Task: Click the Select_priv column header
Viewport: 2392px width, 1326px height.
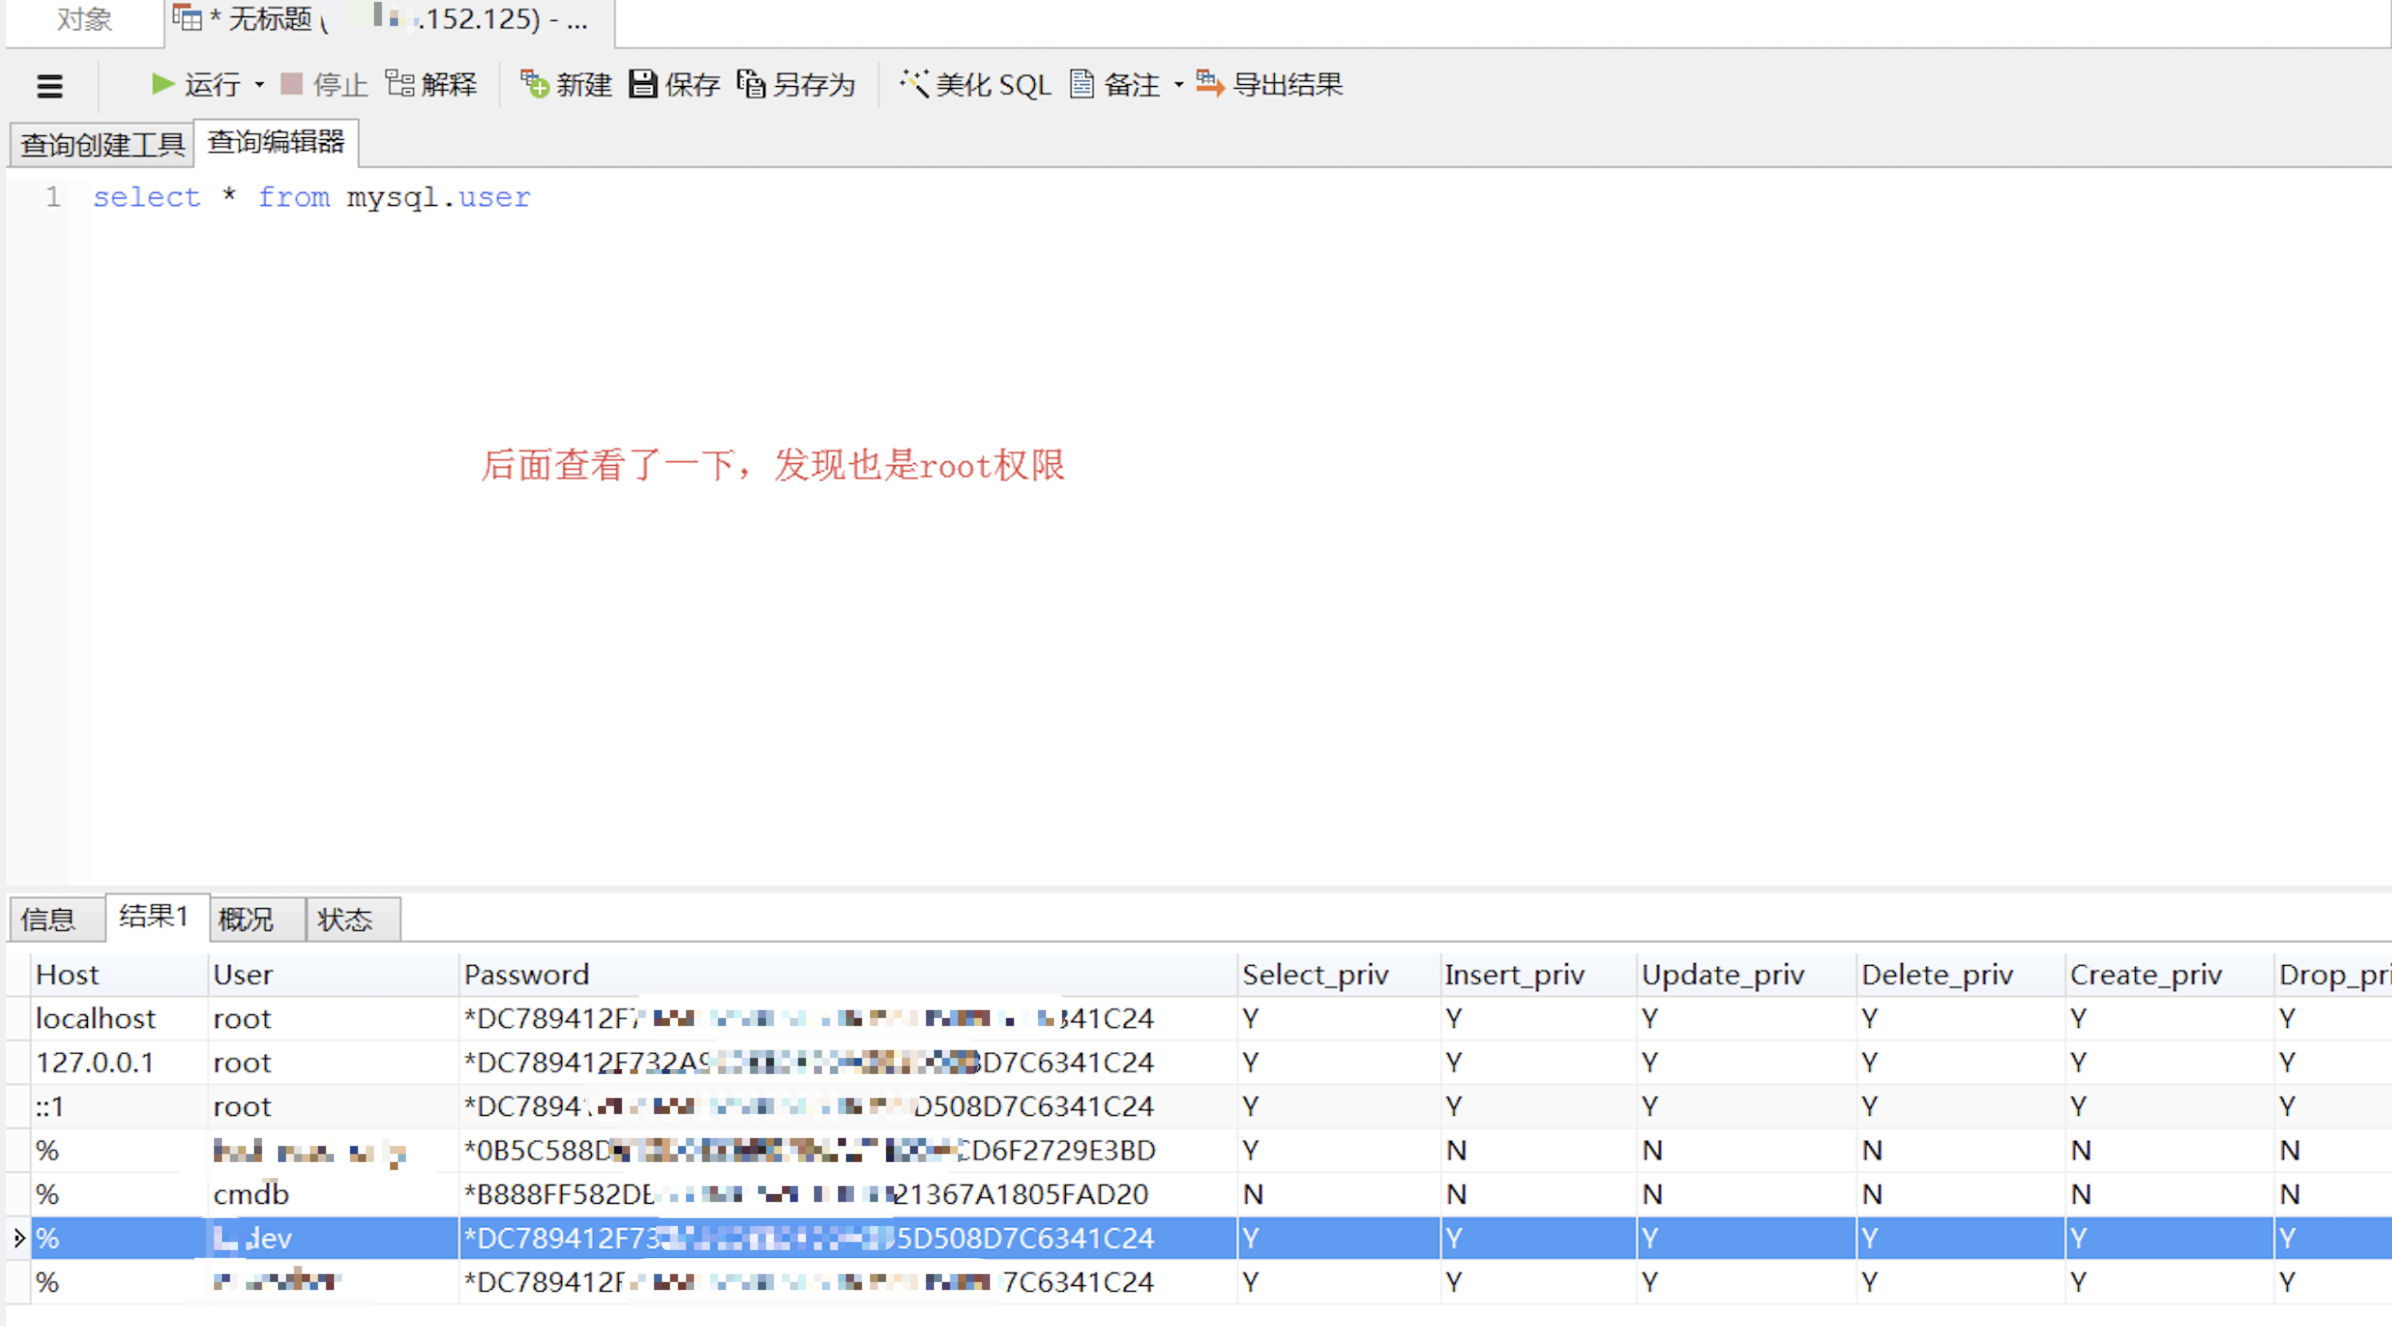Action: (x=1339, y=974)
